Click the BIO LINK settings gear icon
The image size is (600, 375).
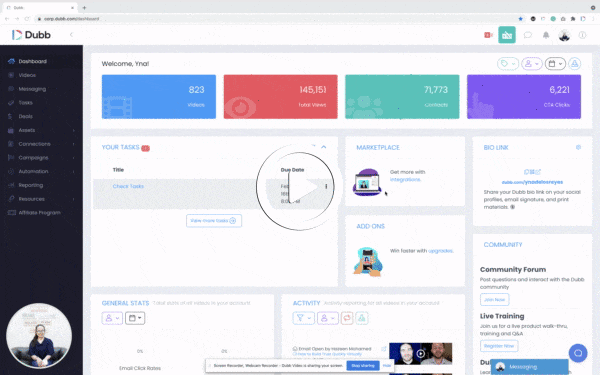578,147
